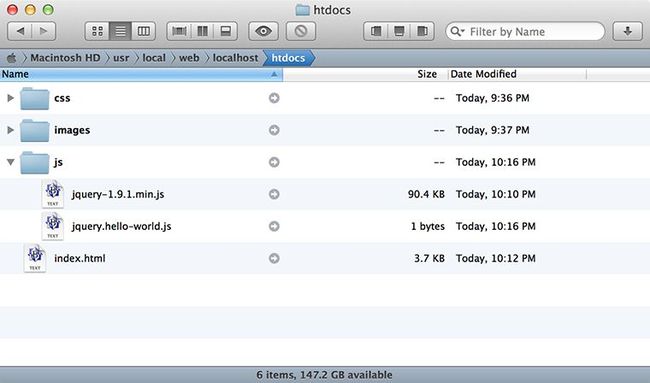Open the search options magnifier dropdown
The width and height of the screenshot is (650, 383).
457,32
